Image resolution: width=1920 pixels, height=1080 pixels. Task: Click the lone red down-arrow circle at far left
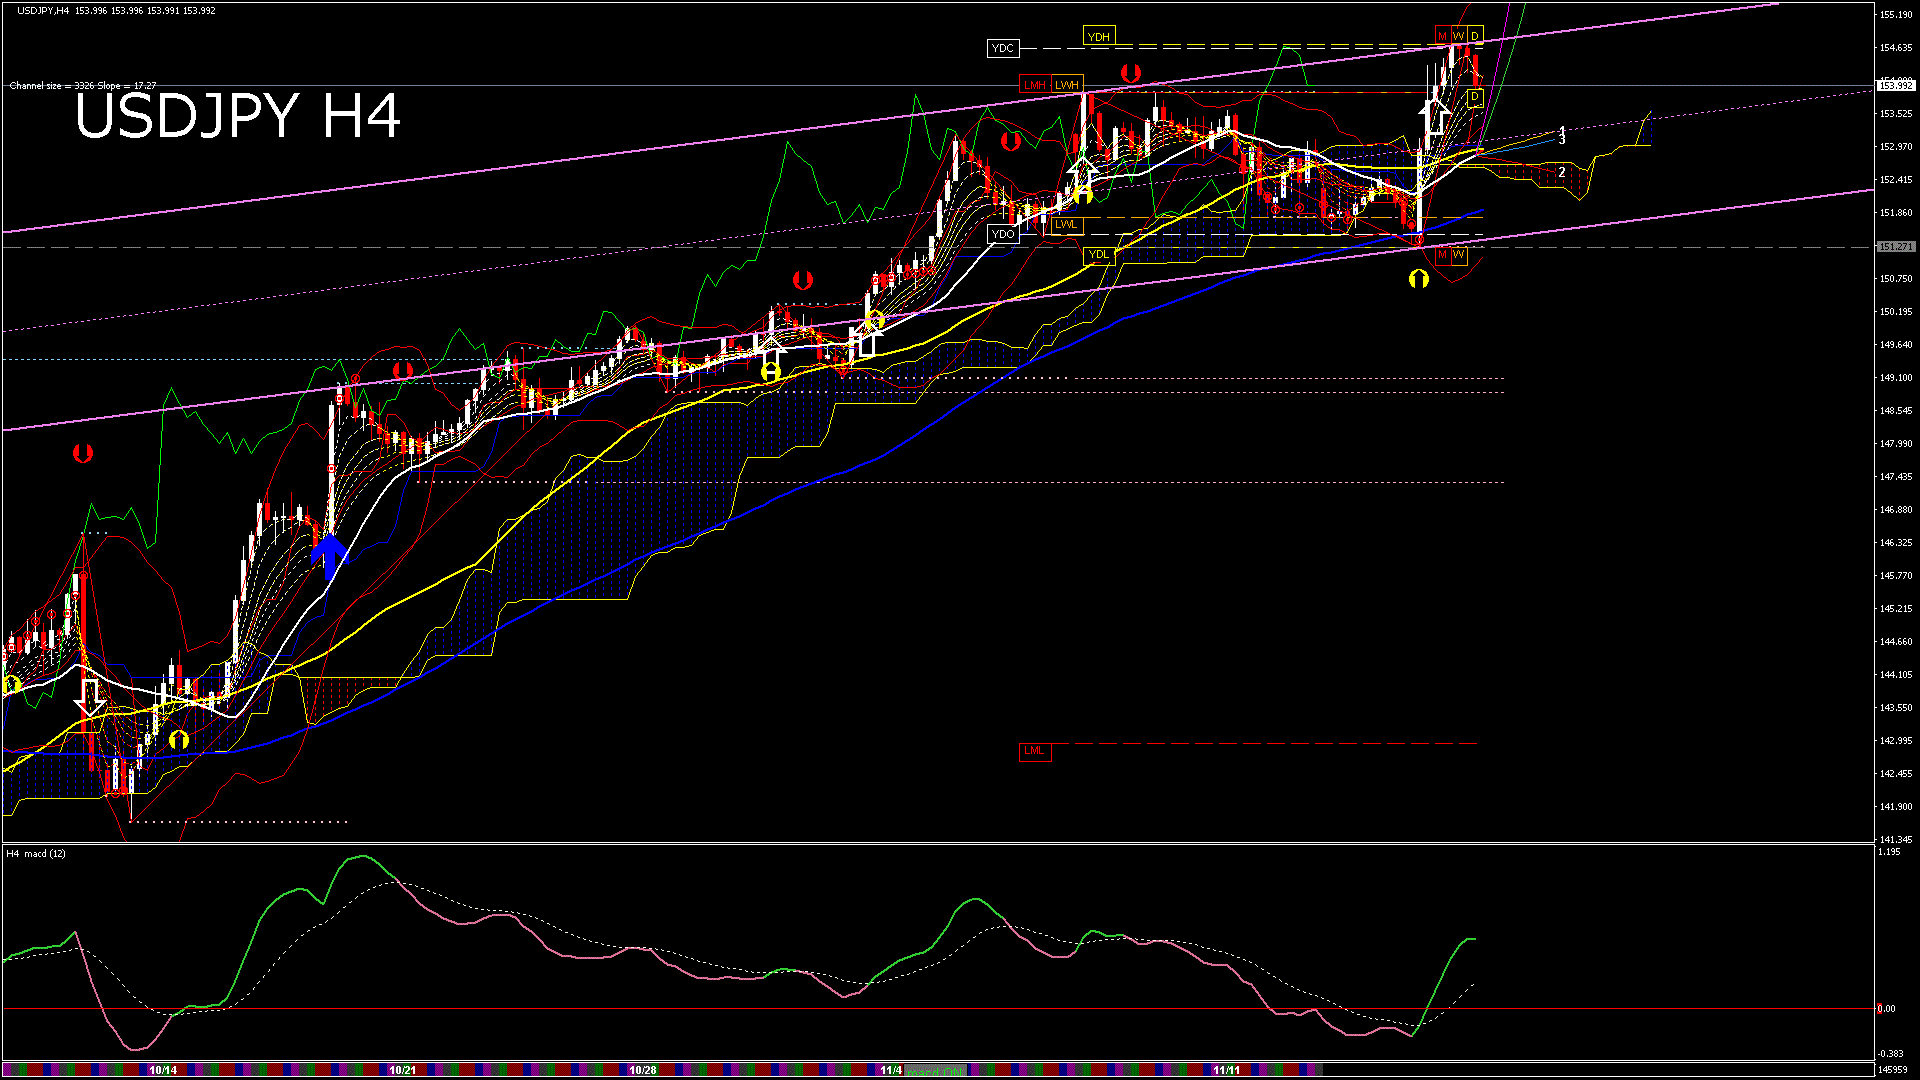[x=83, y=454]
